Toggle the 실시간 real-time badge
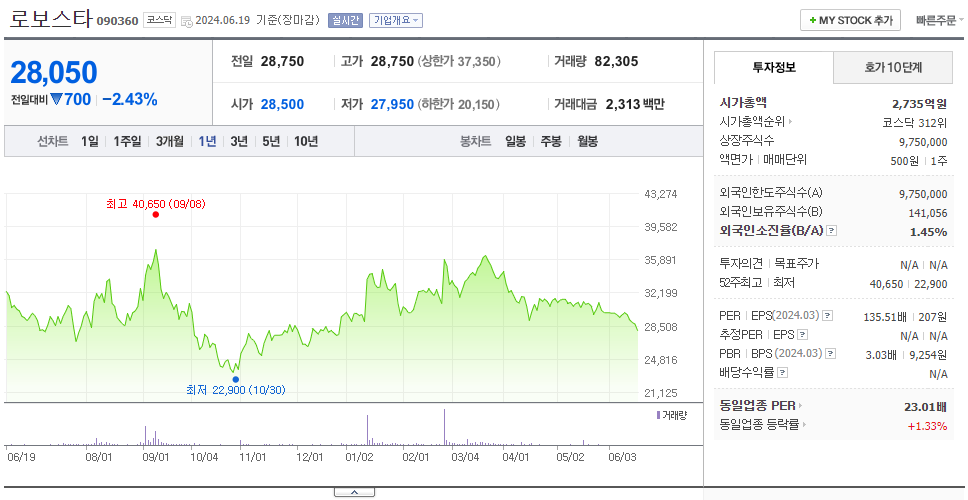The image size is (968, 500). (x=345, y=20)
